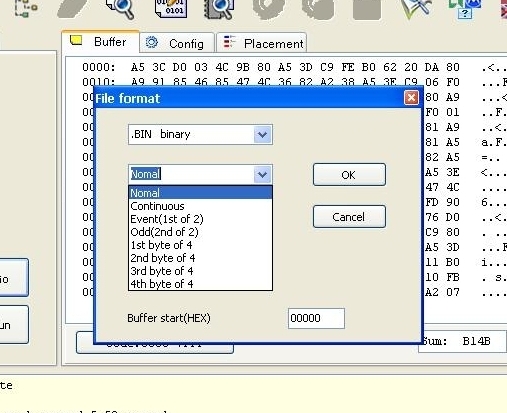Image resolution: width=507 pixels, height=413 pixels.
Task: Click the yellow Buffer tab icon
Action: point(76,40)
